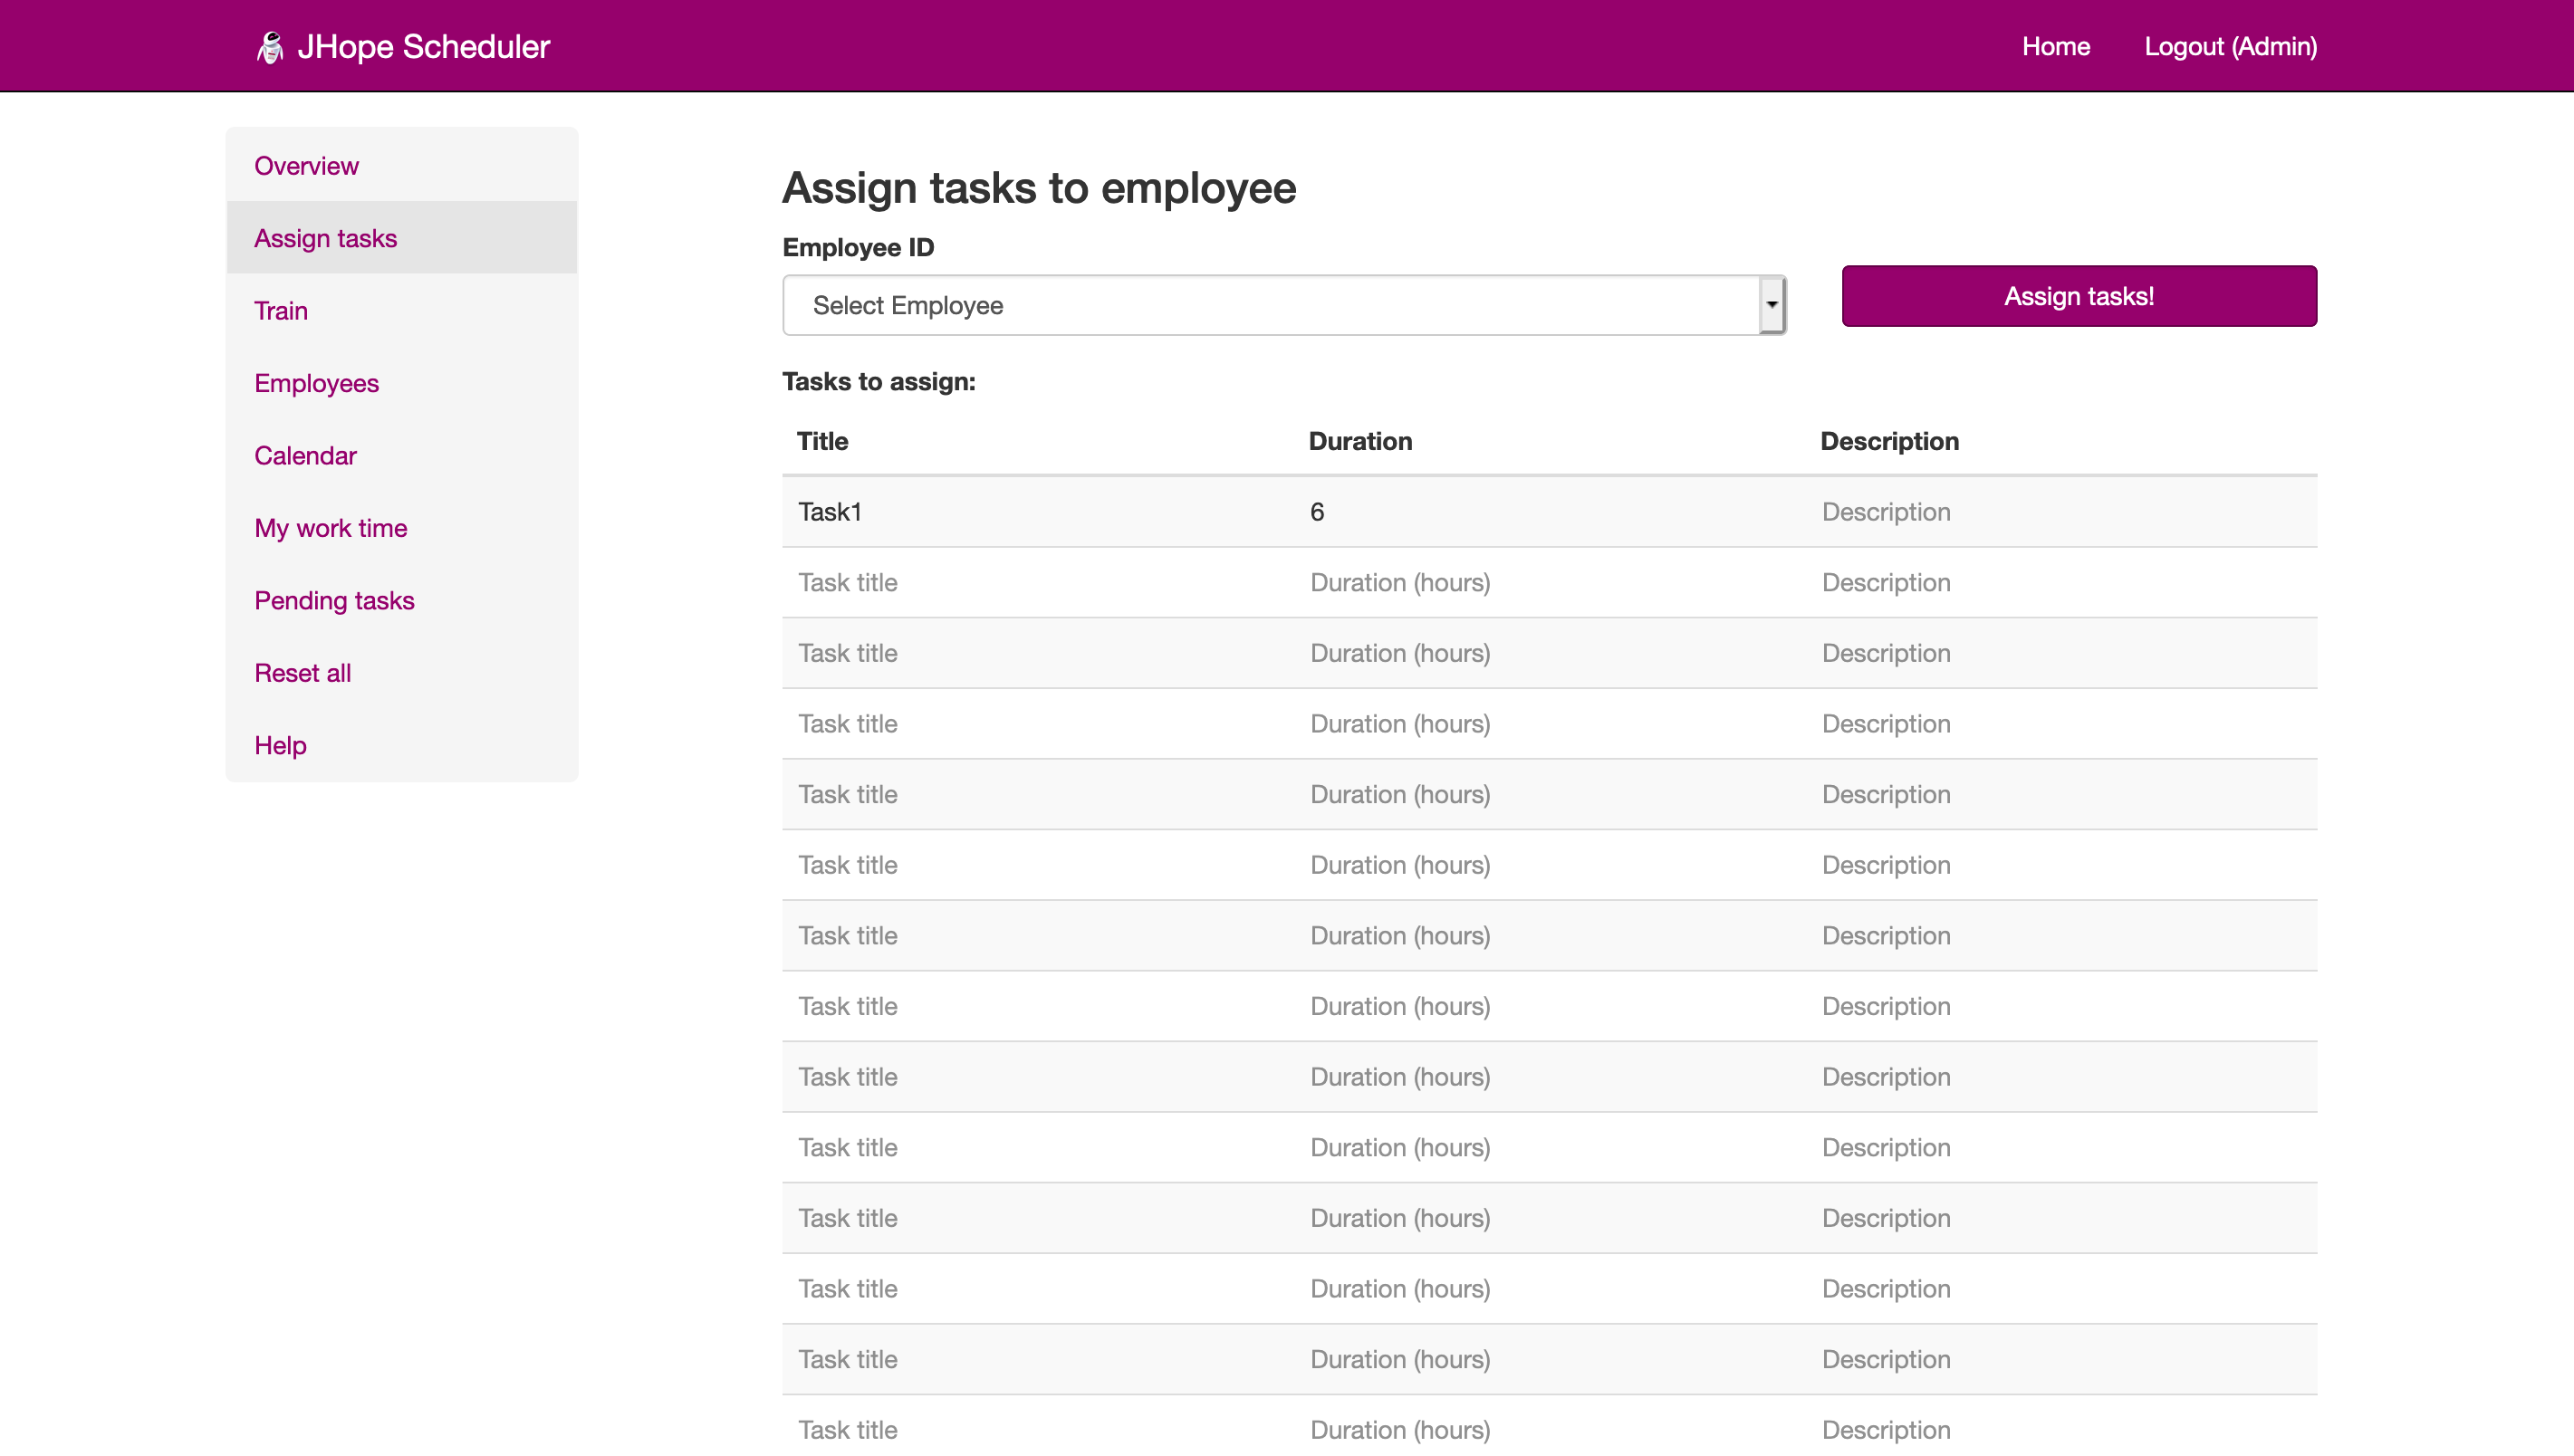Click the Employee ID label

(858, 248)
